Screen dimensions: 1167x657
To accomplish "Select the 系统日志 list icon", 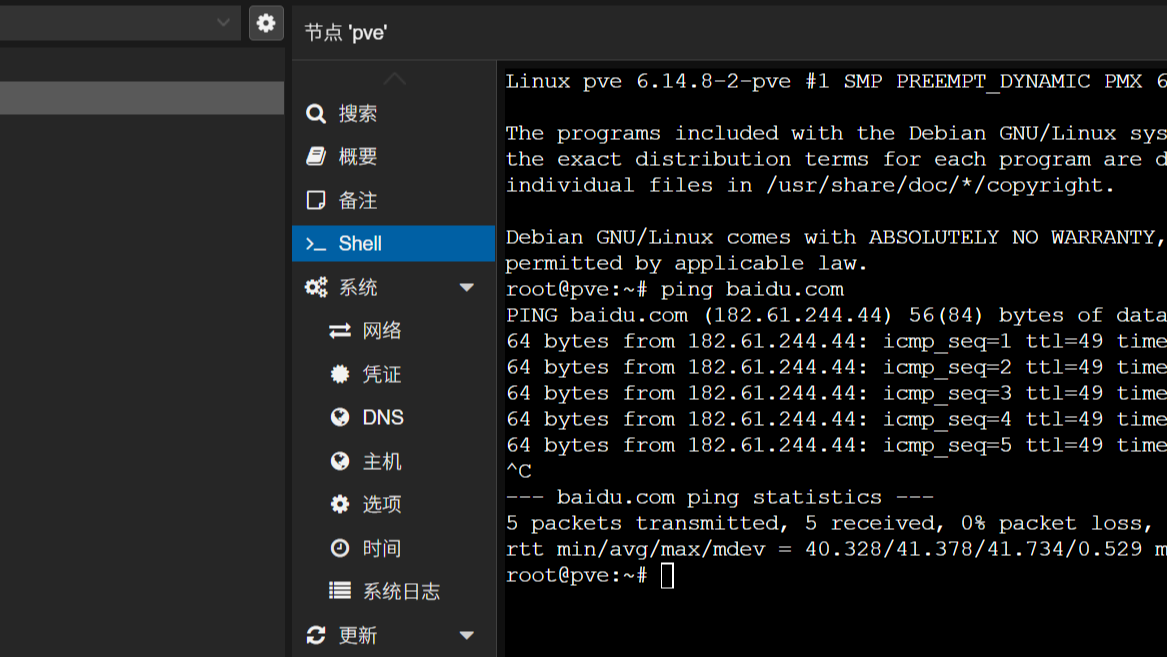I will point(340,591).
